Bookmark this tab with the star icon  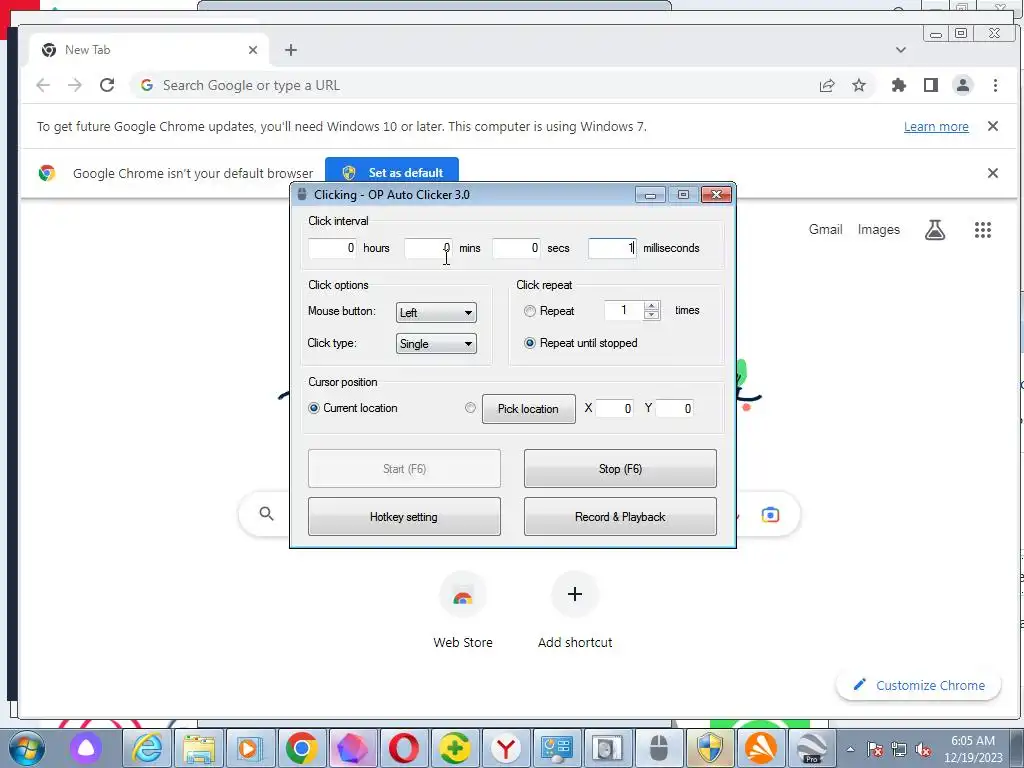pos(859,85)
